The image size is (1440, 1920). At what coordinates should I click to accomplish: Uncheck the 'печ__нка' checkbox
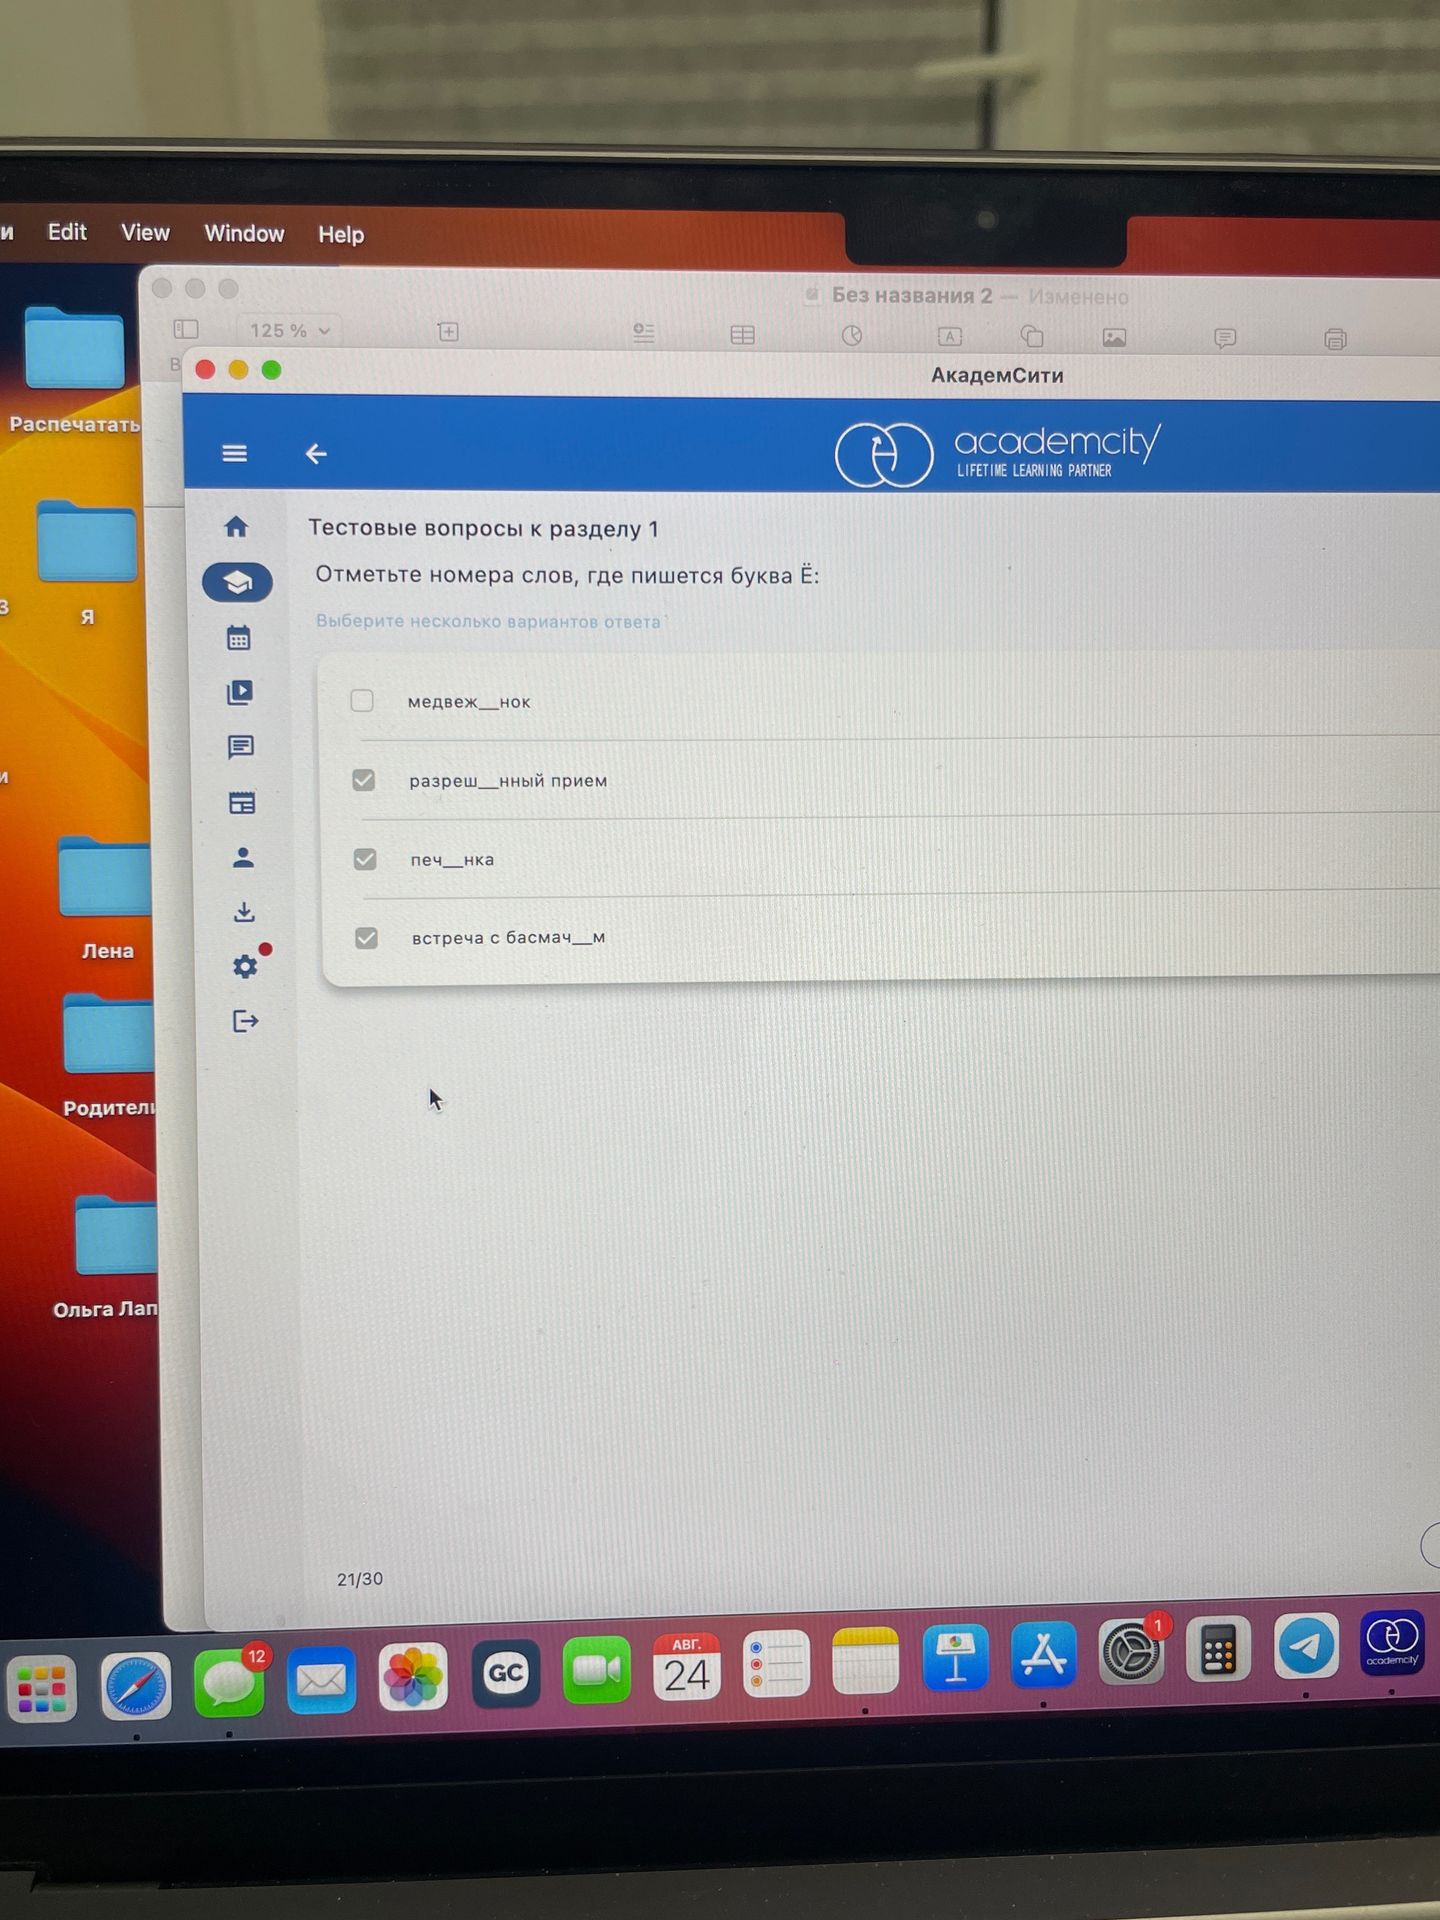tap(365, 859)
